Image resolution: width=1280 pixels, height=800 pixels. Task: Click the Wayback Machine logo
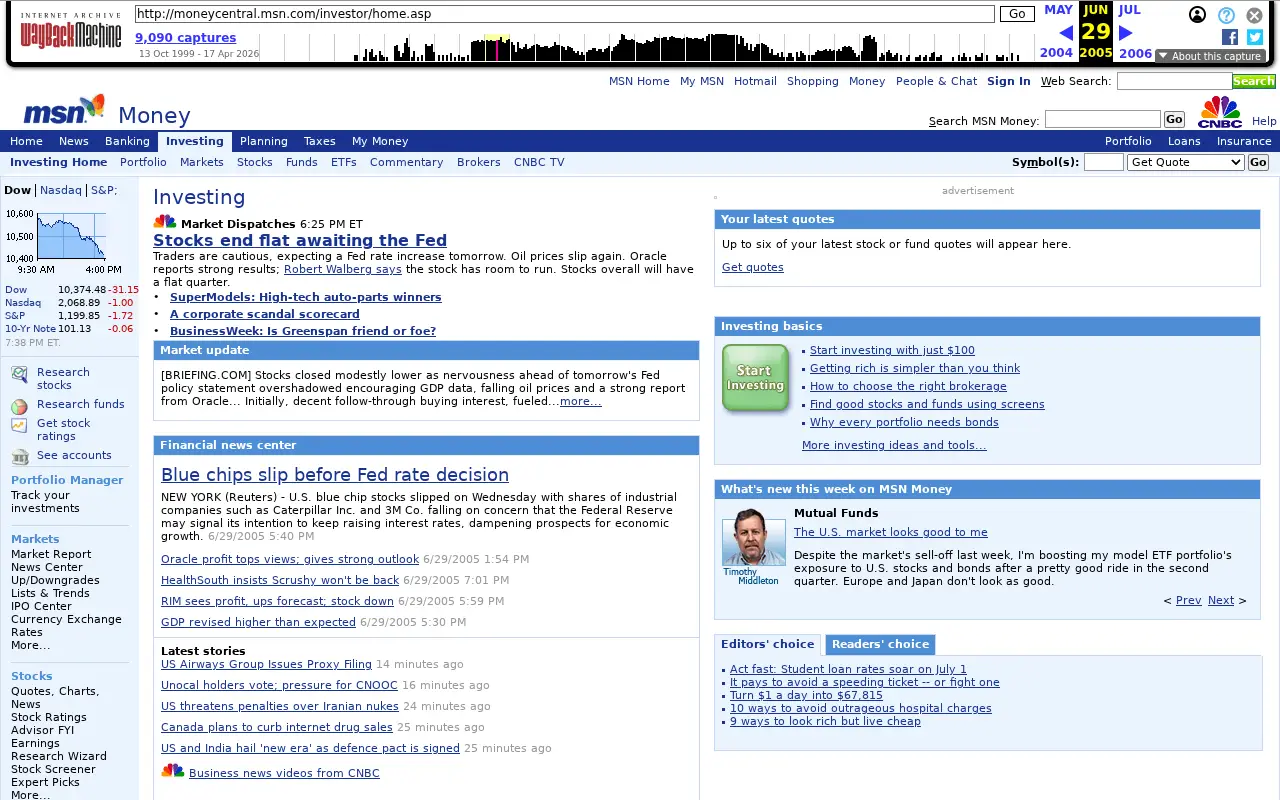pos(71,31)
